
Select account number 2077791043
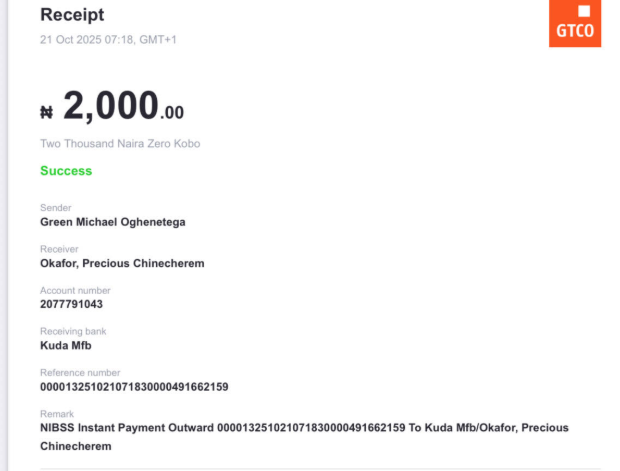tap(71, 304)
